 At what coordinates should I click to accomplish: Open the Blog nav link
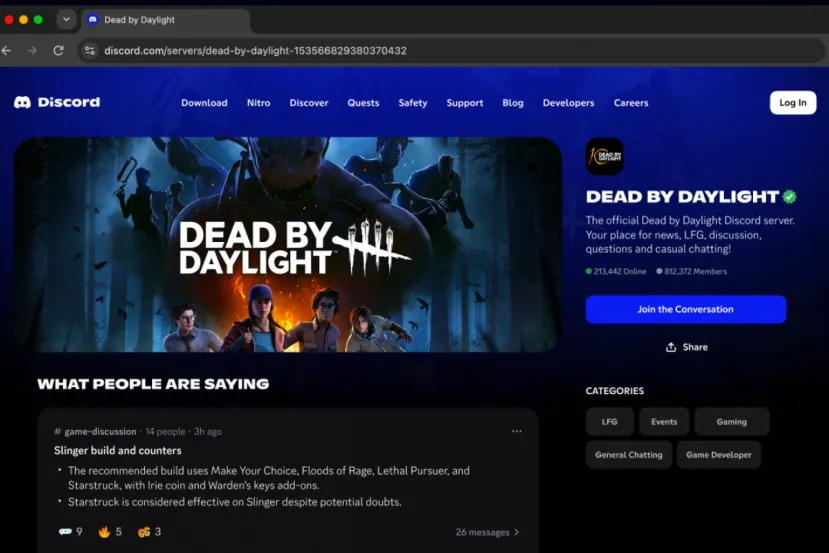tap(513, 103)
